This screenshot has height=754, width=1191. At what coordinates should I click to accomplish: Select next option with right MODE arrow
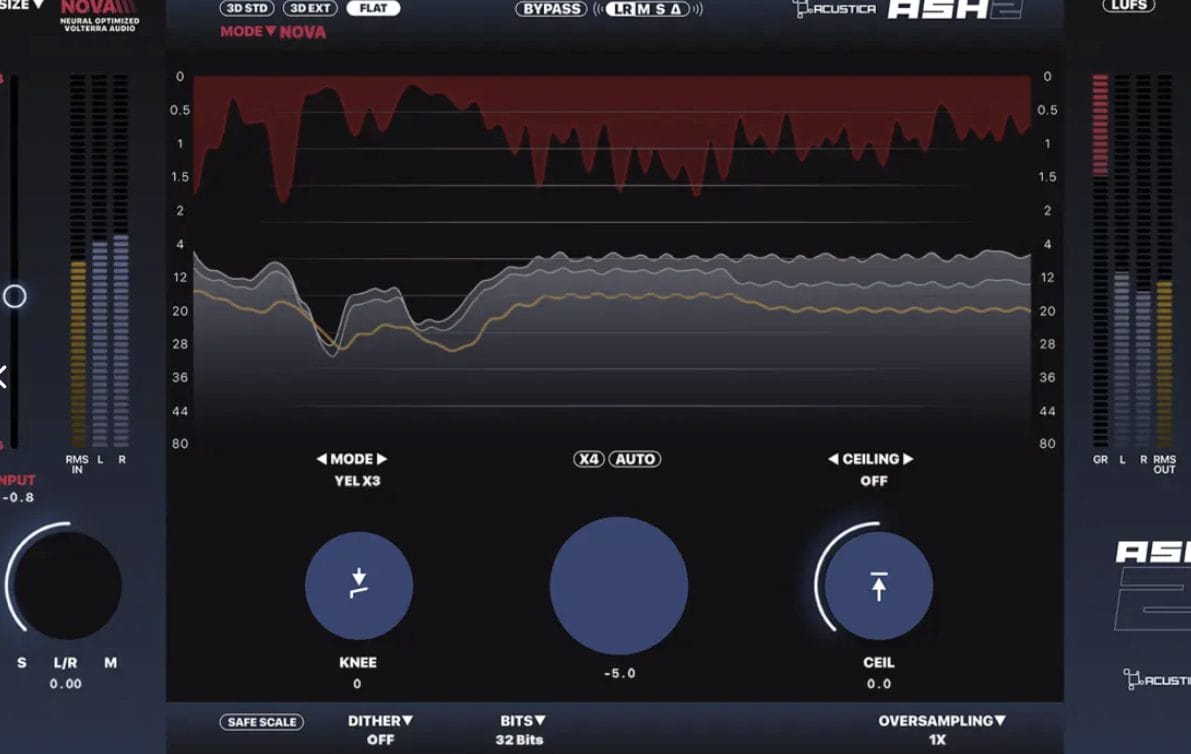pyautogui.click(x=382, y=459)
